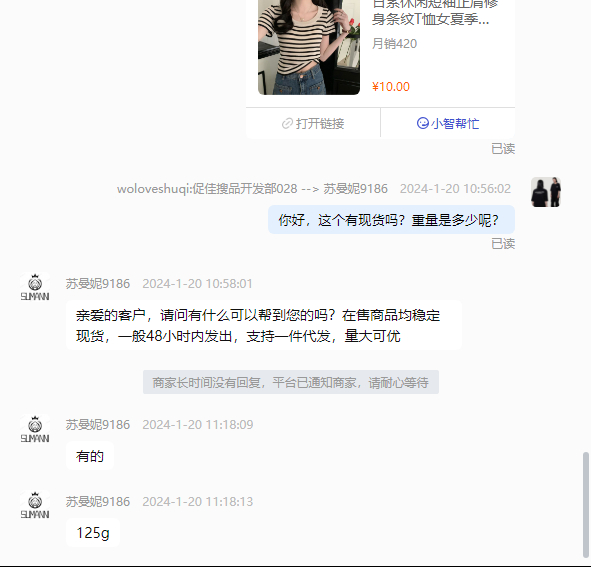Click the product title 身条纹T恤女夏季
The height and width of the screenshot is (567, 591).
(430, 19)
